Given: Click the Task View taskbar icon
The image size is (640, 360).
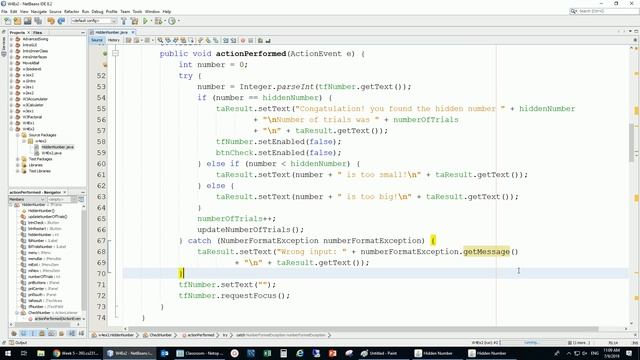Looking at the screenshot, I should (x=24, y=353).
